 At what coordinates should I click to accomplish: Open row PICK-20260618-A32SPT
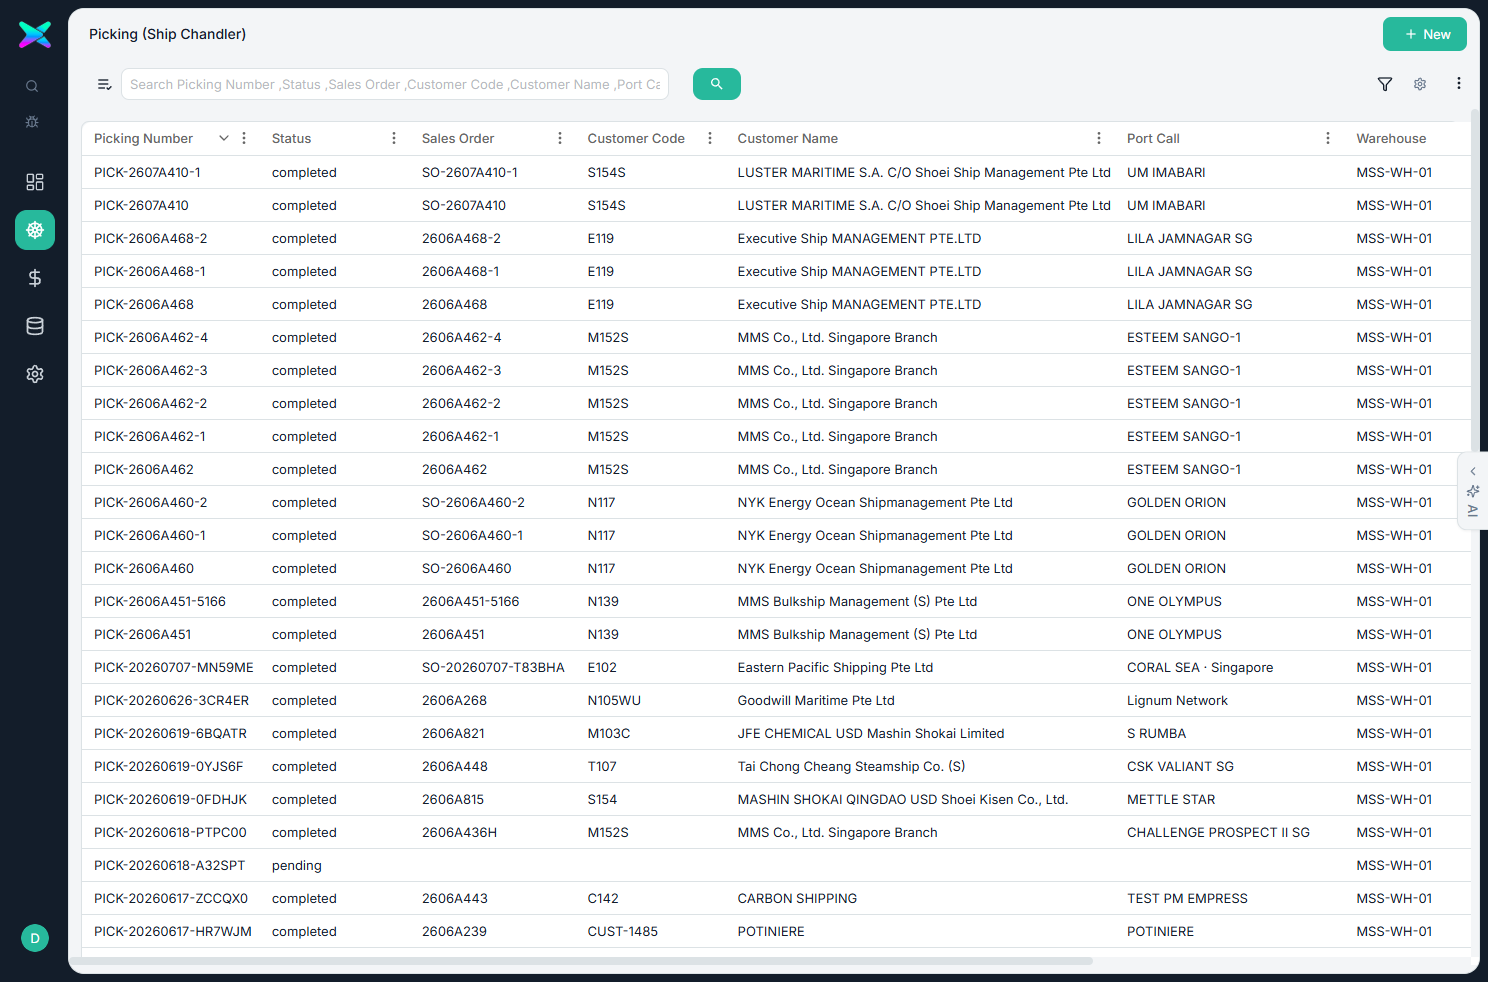click(x=776, y=865)
